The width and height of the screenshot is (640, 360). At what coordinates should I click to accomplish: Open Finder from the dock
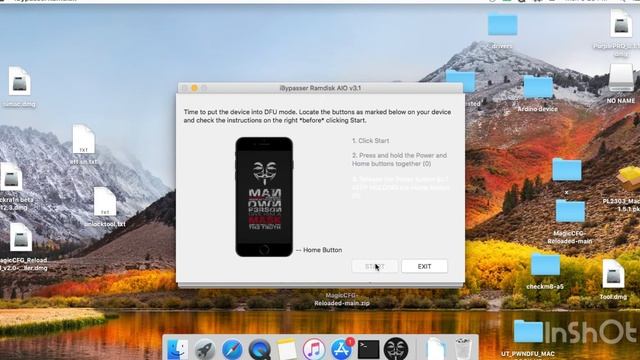pyautogui.click(x=178, y=349)
